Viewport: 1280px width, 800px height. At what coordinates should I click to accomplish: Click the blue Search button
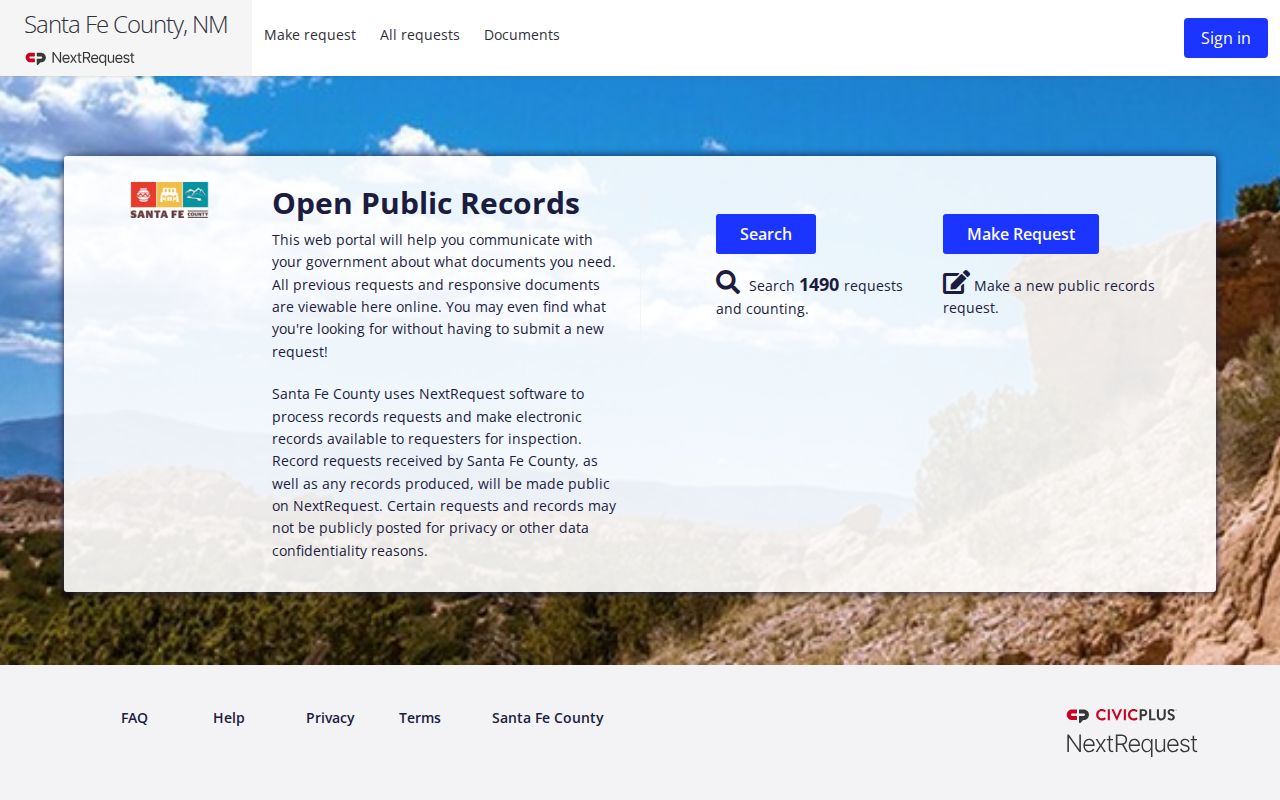pyautogui.click(x=766, y=234)
